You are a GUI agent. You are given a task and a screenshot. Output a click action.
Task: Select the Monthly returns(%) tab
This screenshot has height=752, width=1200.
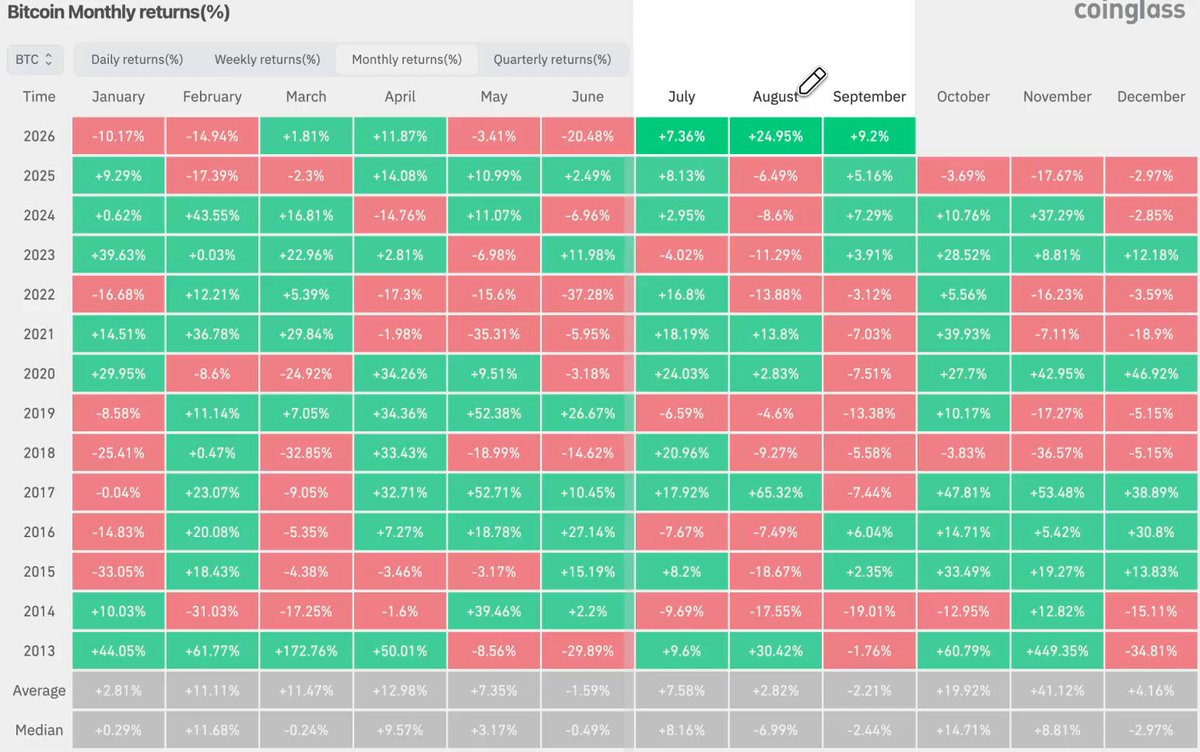coord(407,59)
